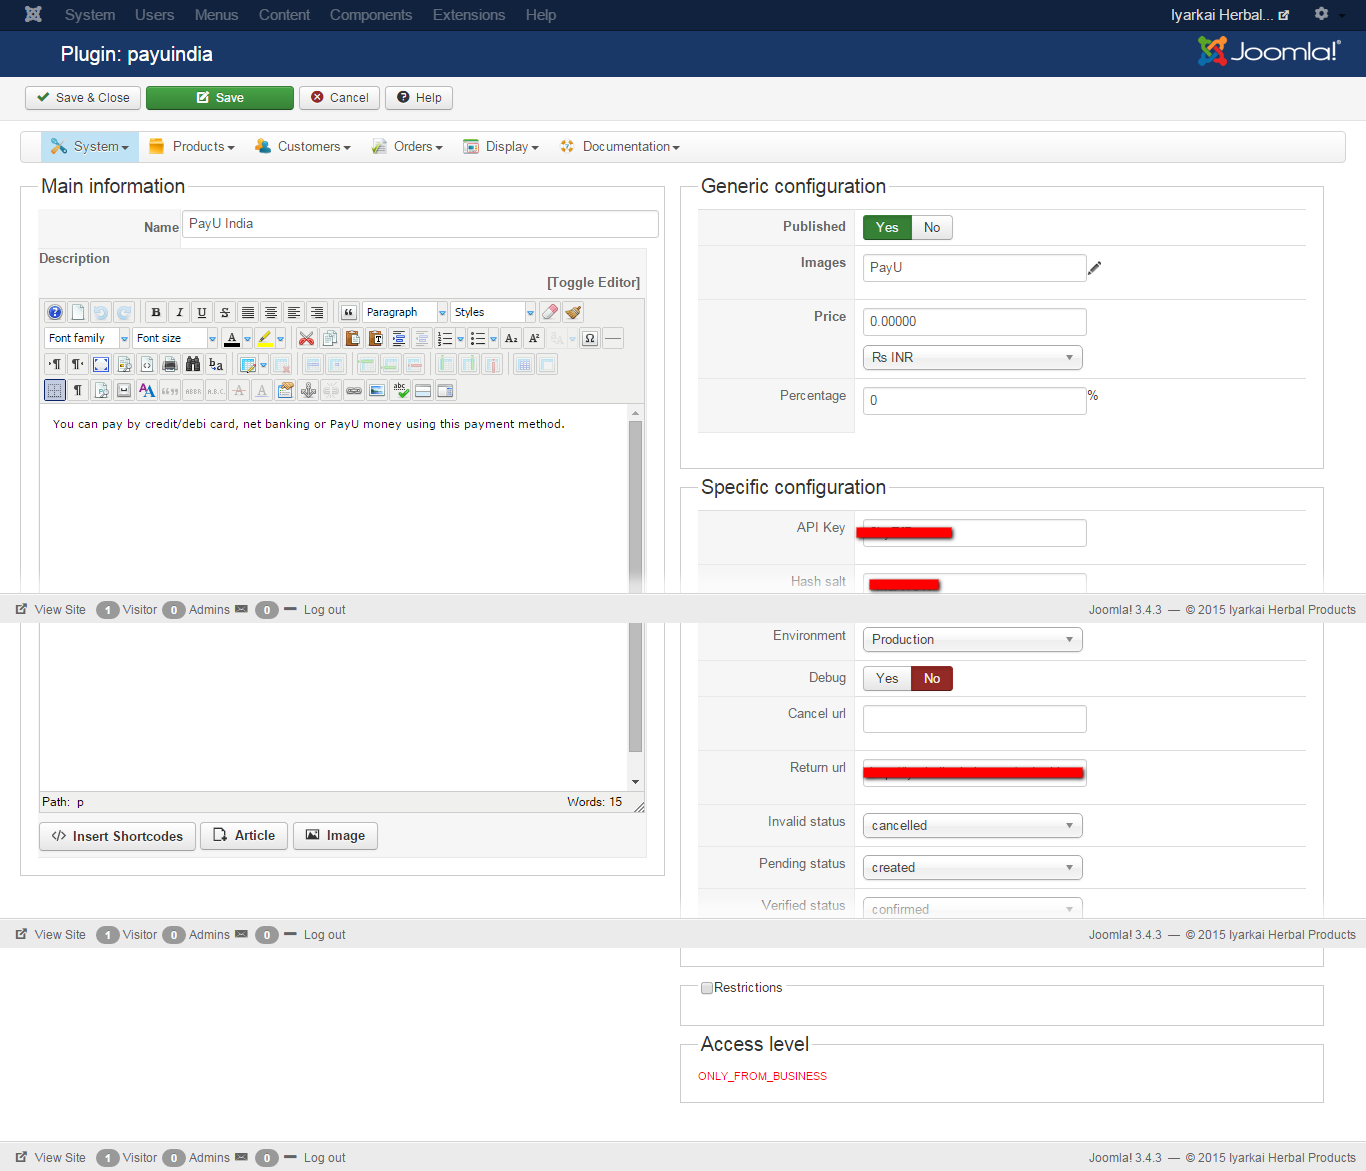Viewport: 1366px width, 1171px height.
Task: Click the Save & Close button
Action: point(83,97)
